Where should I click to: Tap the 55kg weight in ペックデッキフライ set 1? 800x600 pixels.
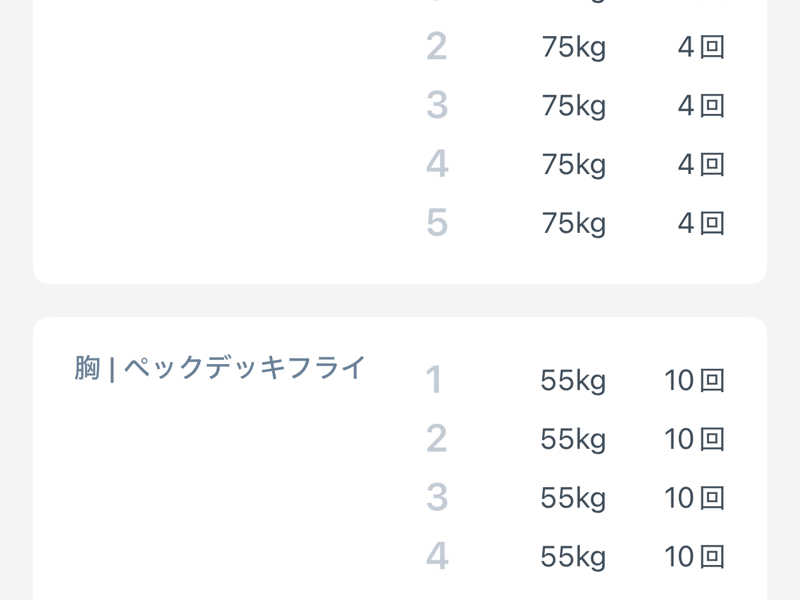[x=573, y=380]
